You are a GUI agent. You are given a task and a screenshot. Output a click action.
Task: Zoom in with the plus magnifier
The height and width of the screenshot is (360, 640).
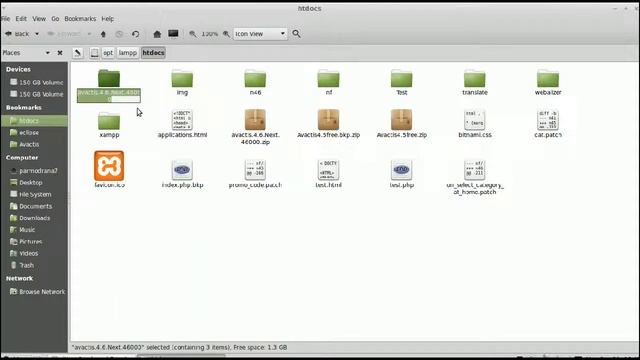[x=226, y=34]
